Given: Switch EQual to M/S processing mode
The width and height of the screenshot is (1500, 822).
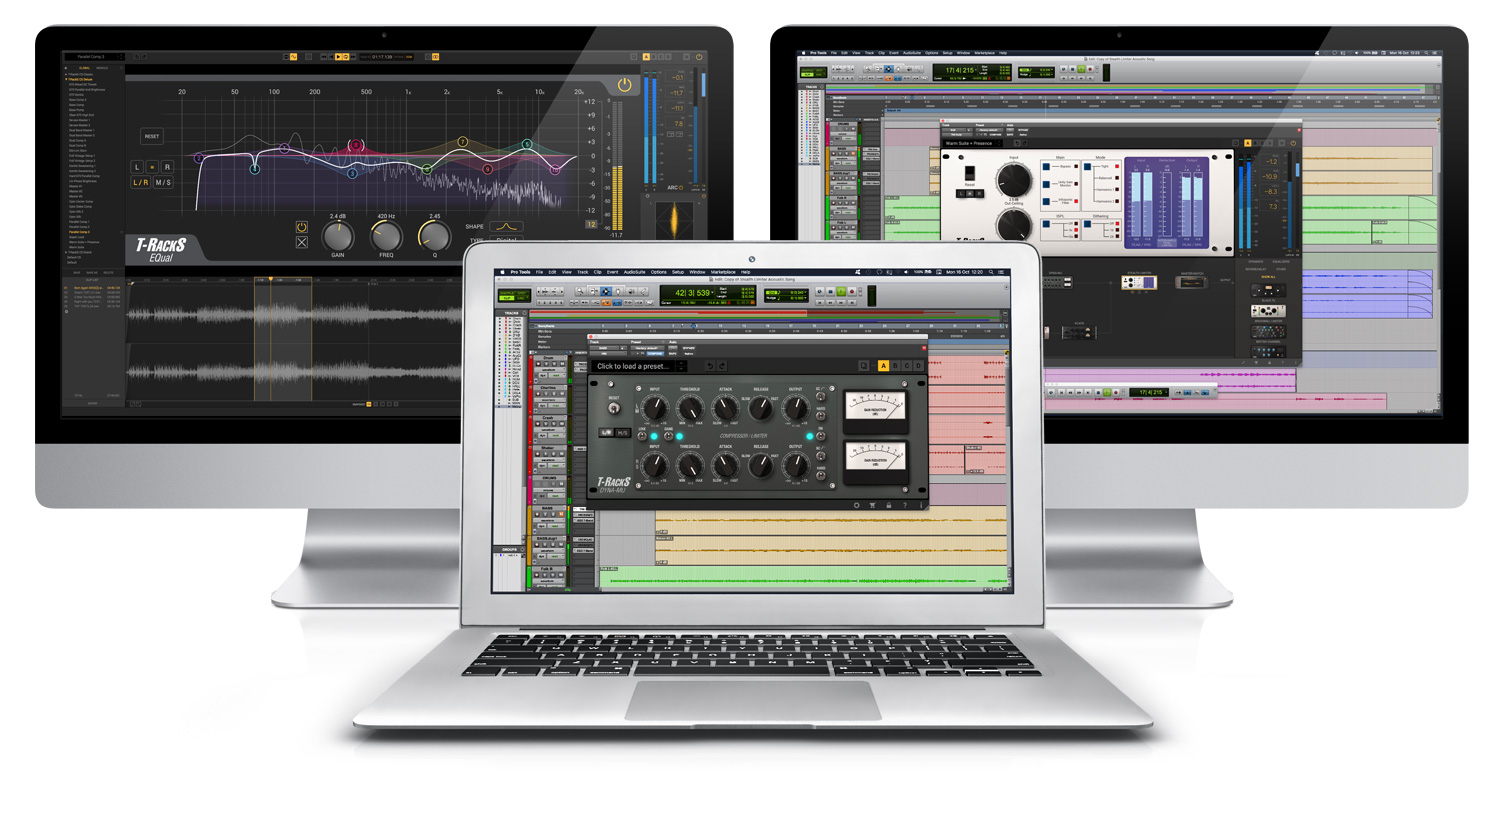Looking at the screenshot, I should pos(163,183).
